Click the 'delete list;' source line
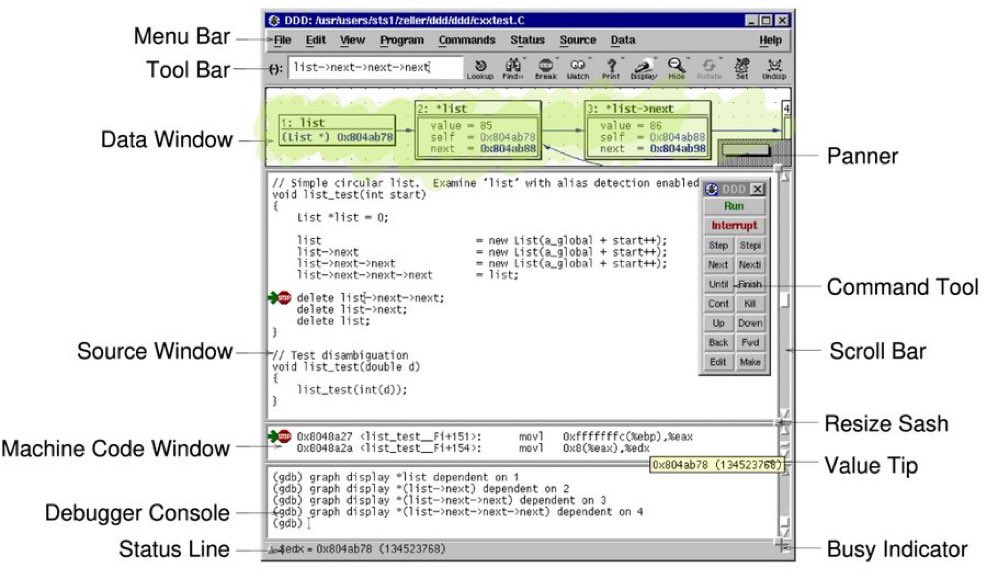This screenshot has width=986, height=579. (x=333, y=321)
